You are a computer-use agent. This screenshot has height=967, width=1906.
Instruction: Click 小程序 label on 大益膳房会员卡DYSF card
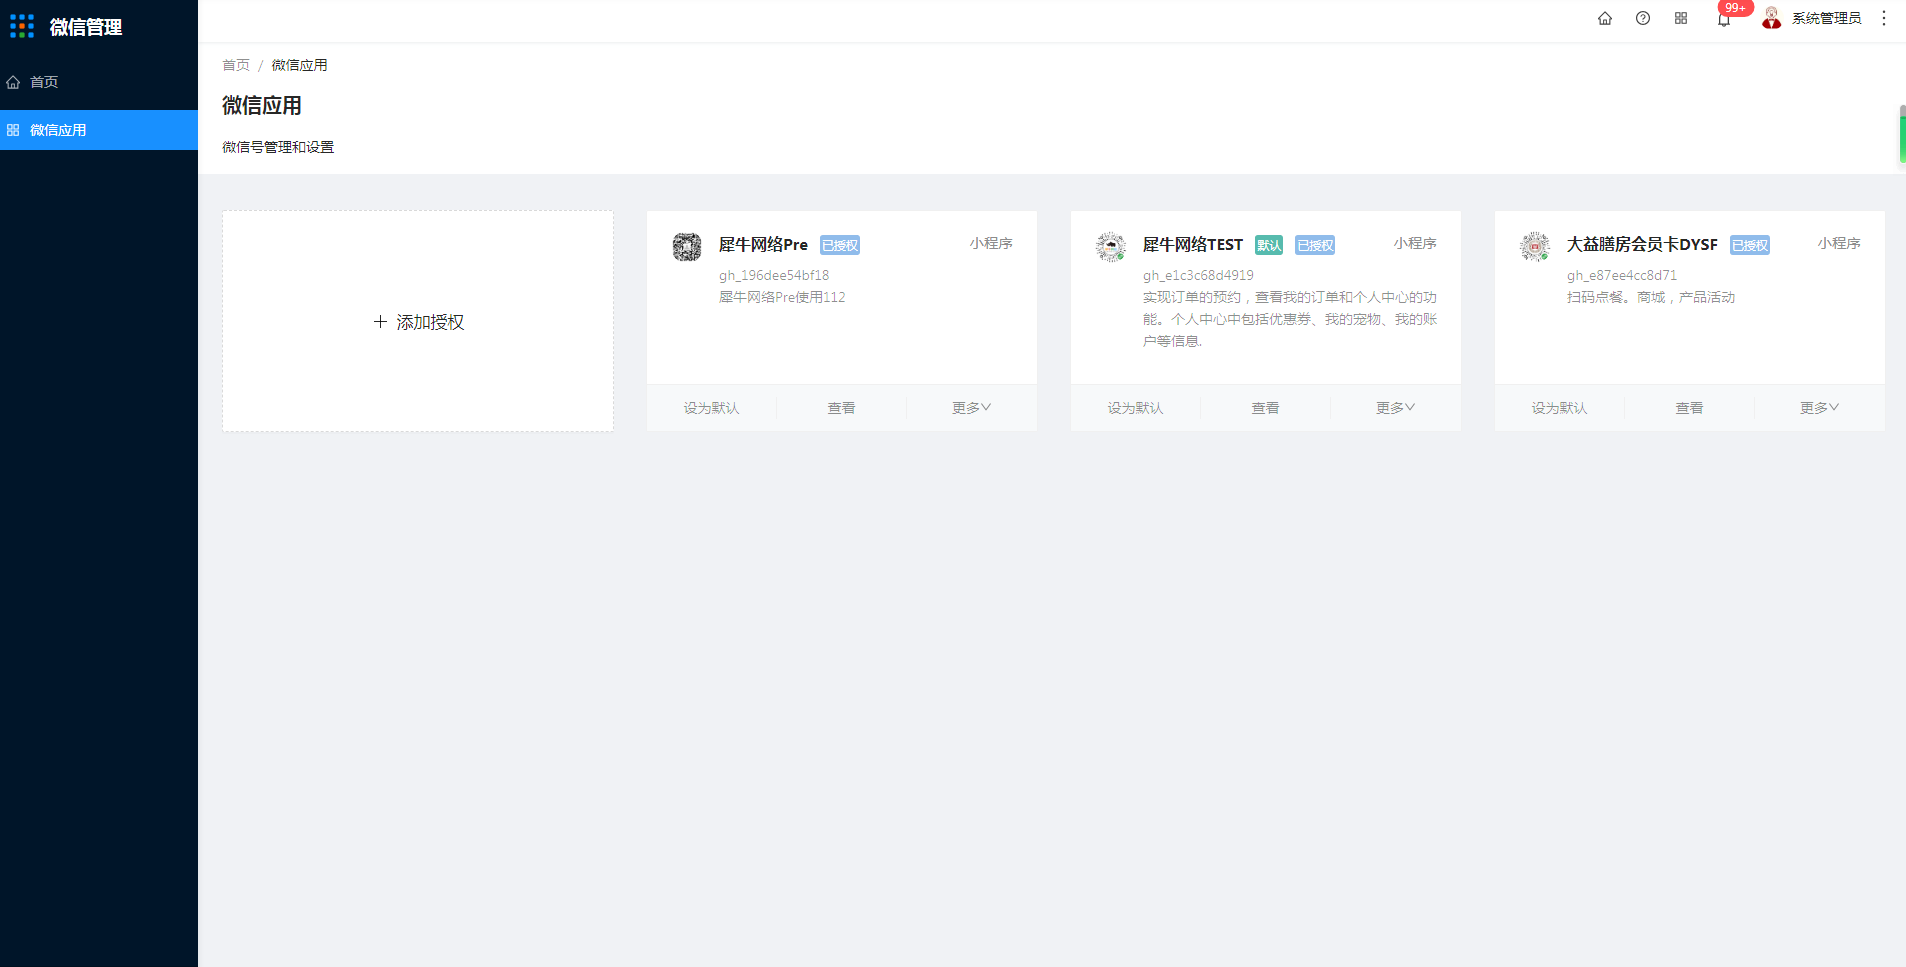pos(1839,243)
